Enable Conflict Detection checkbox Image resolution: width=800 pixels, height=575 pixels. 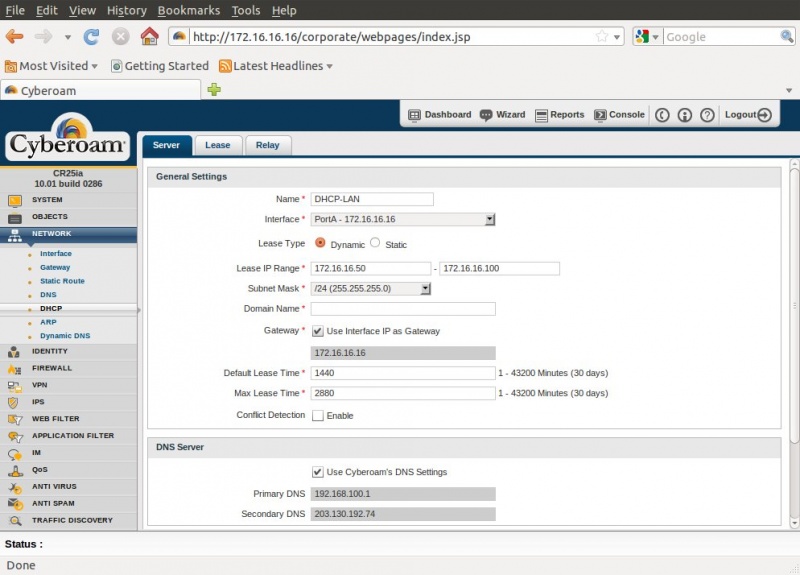point(318,415)
